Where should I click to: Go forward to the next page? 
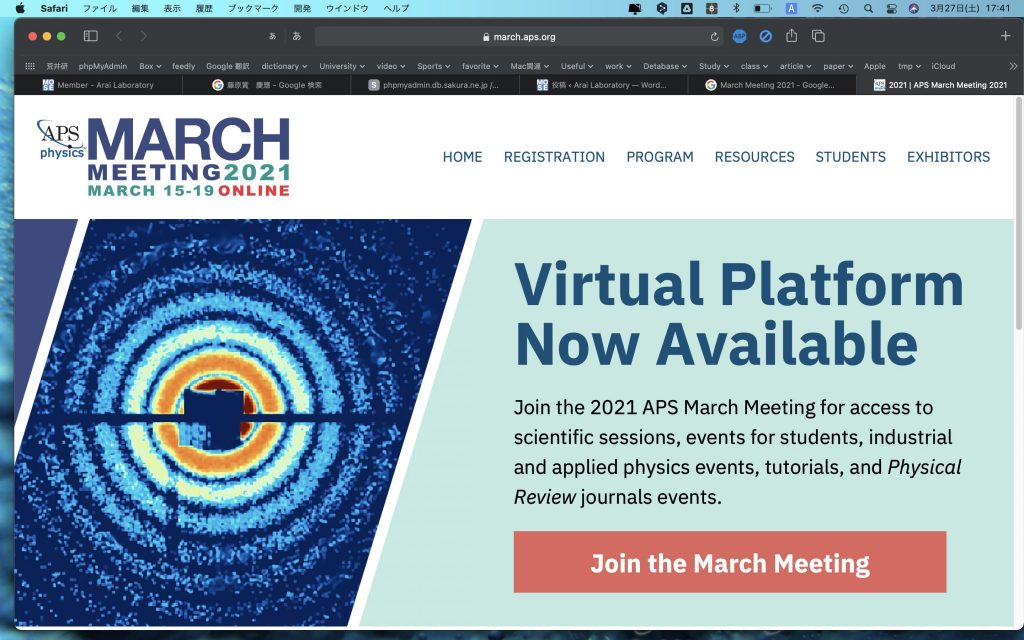(144, 36)
